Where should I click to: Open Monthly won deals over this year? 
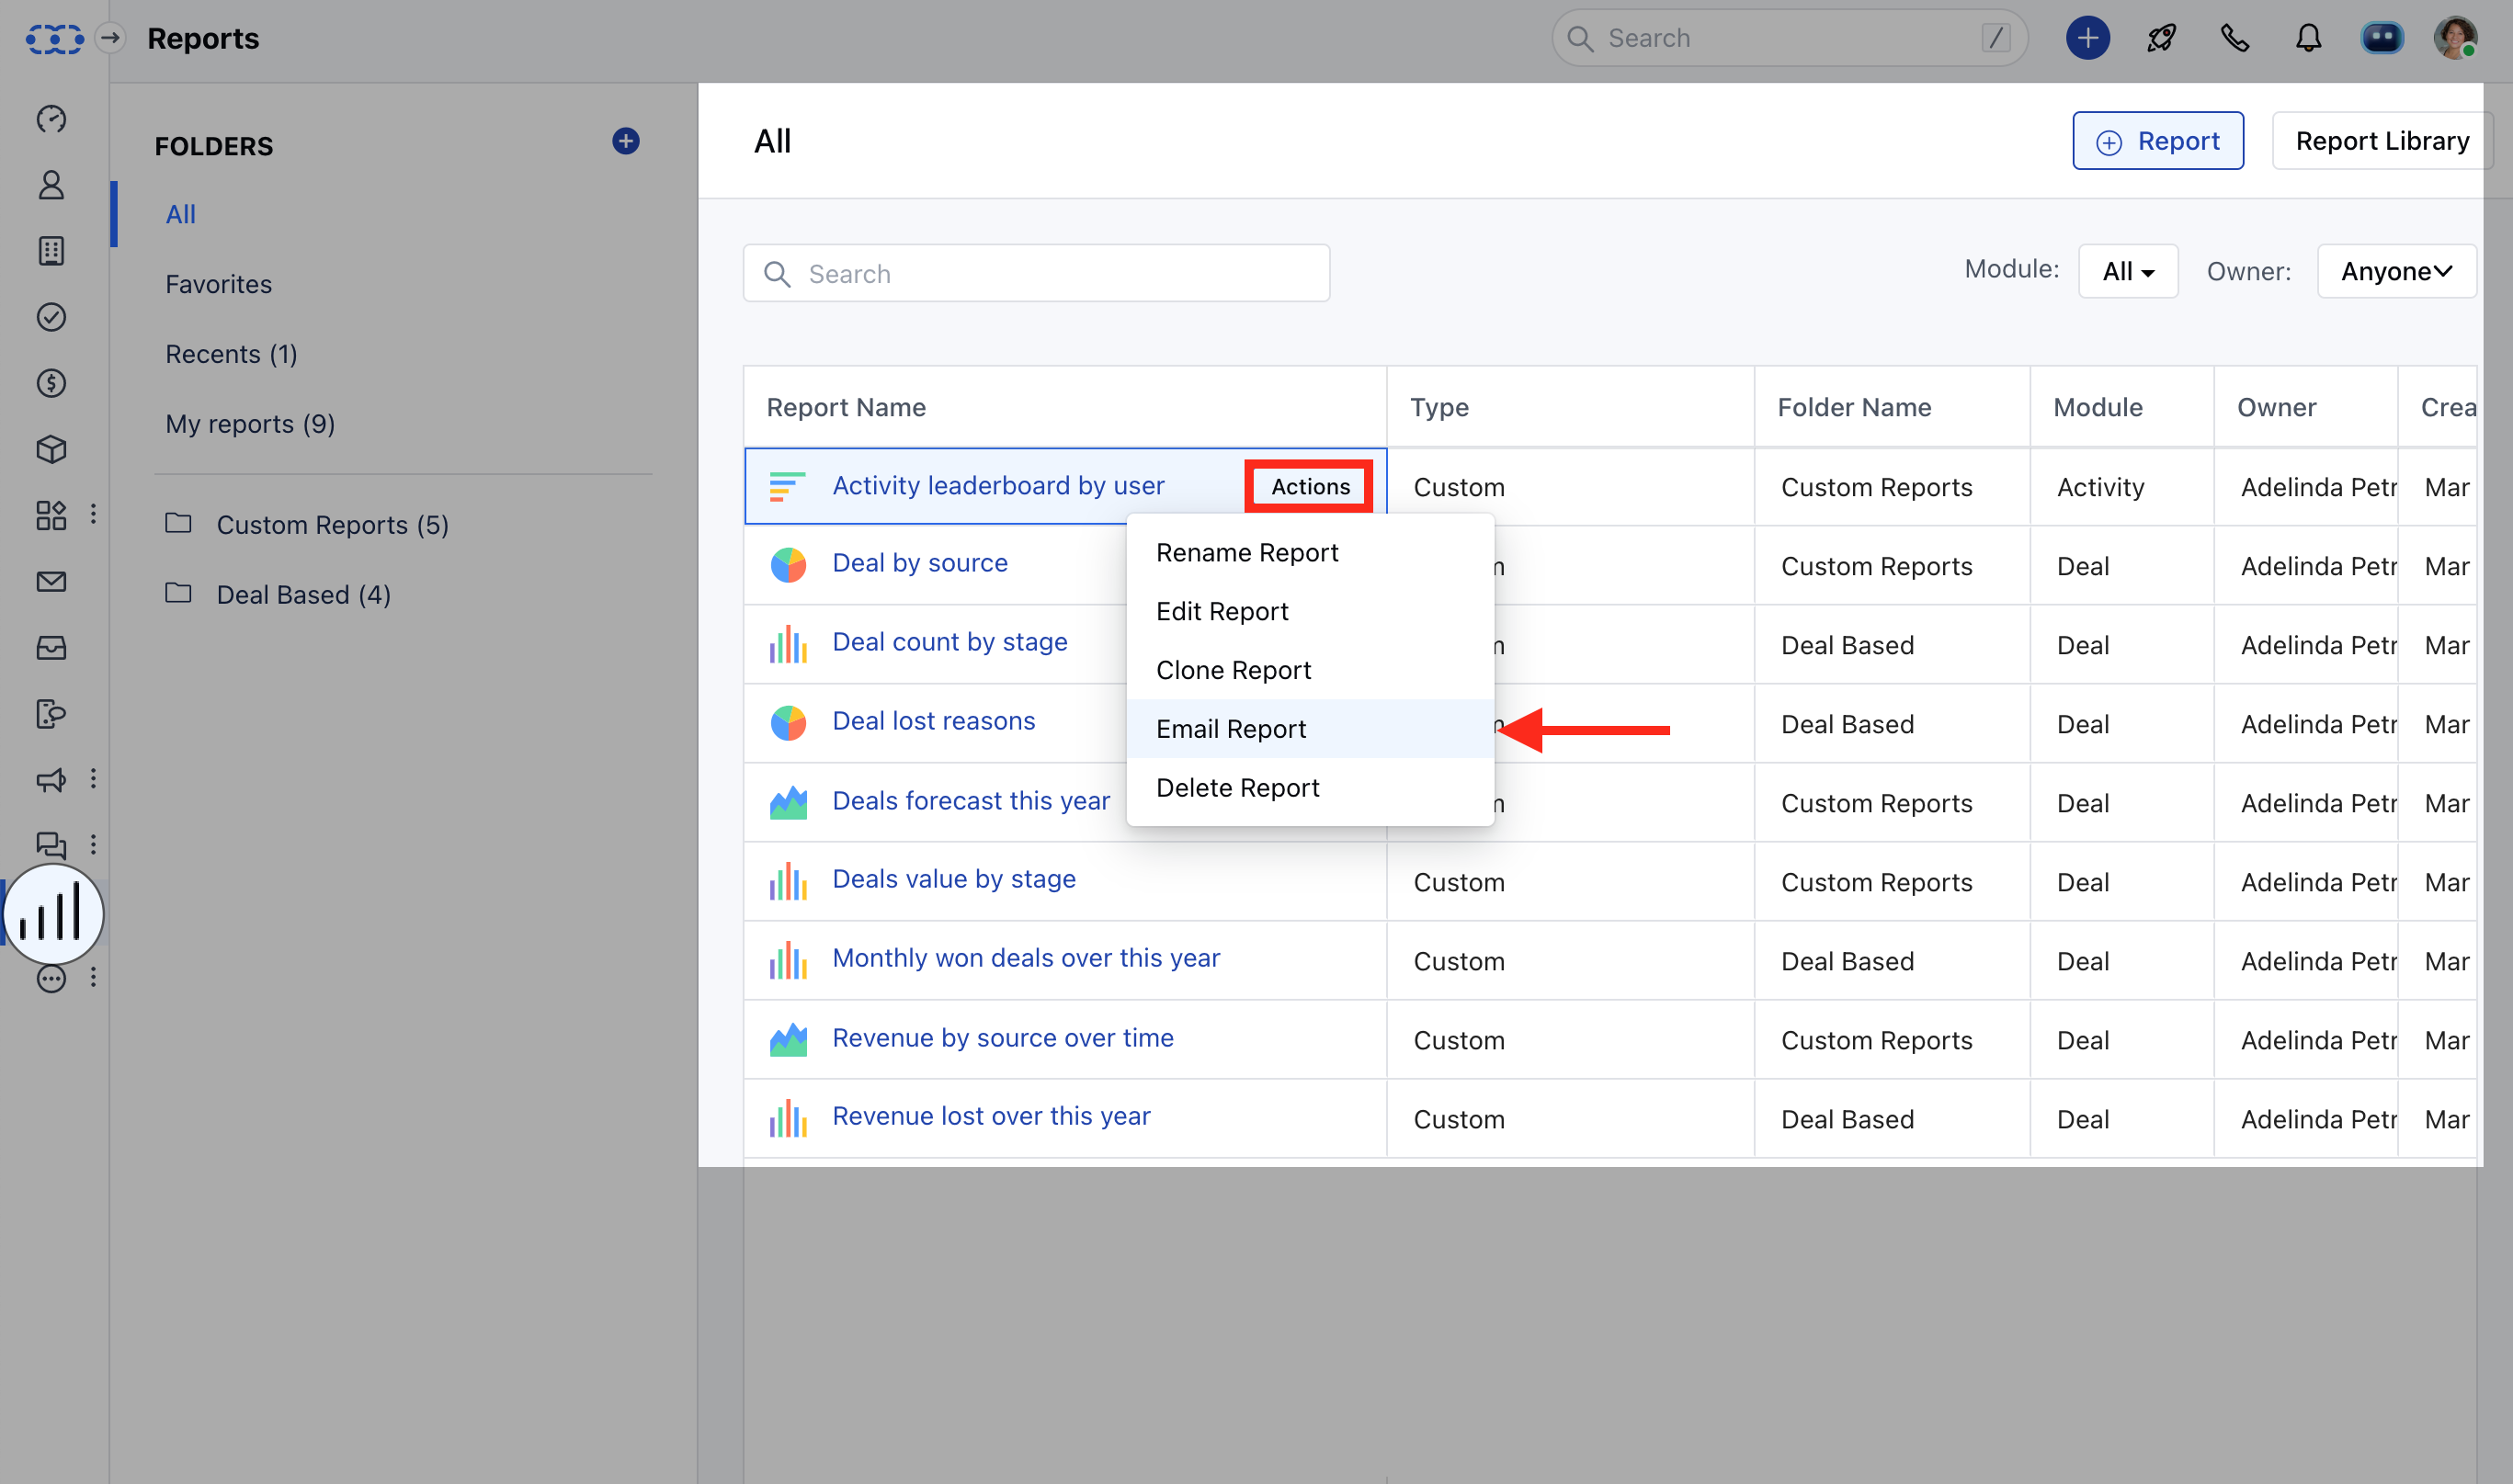(x=1026, y=958)
